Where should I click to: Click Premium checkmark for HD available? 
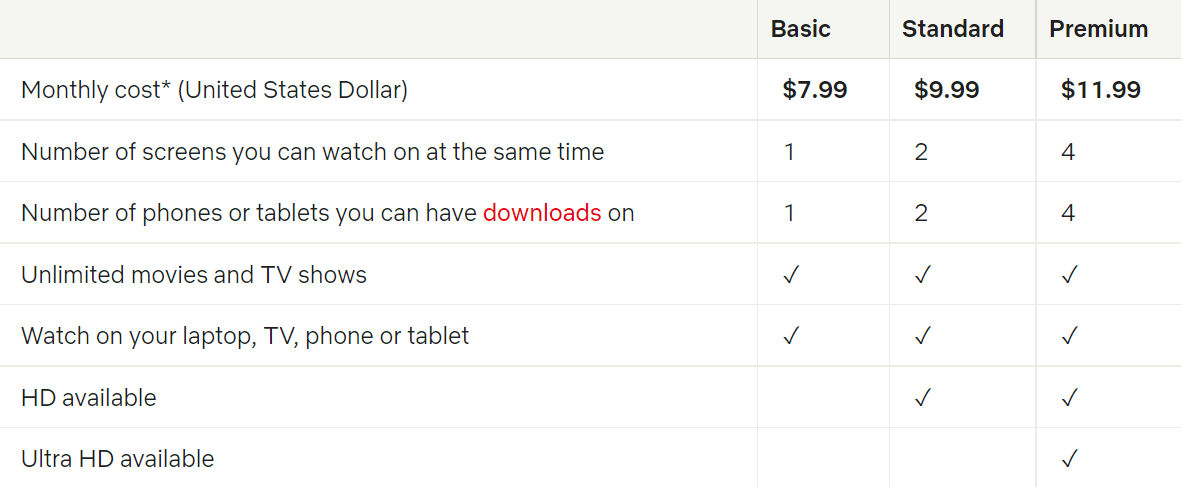click(1069, 398)
